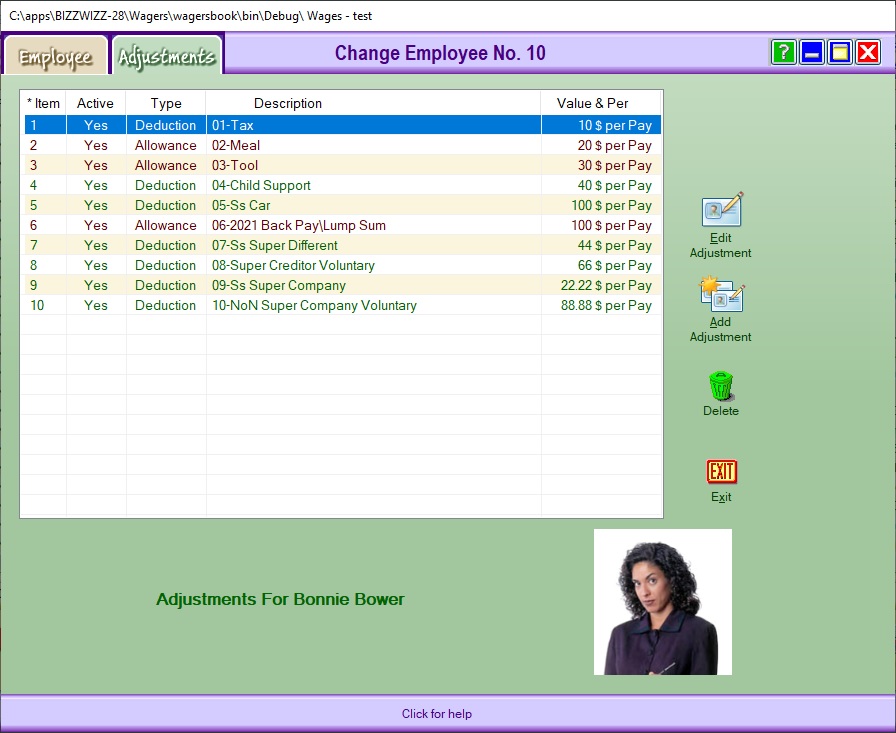Open help with the green question mark
Image resolution: width=896 pixels, height=733 pixels.
pos(783,53)
